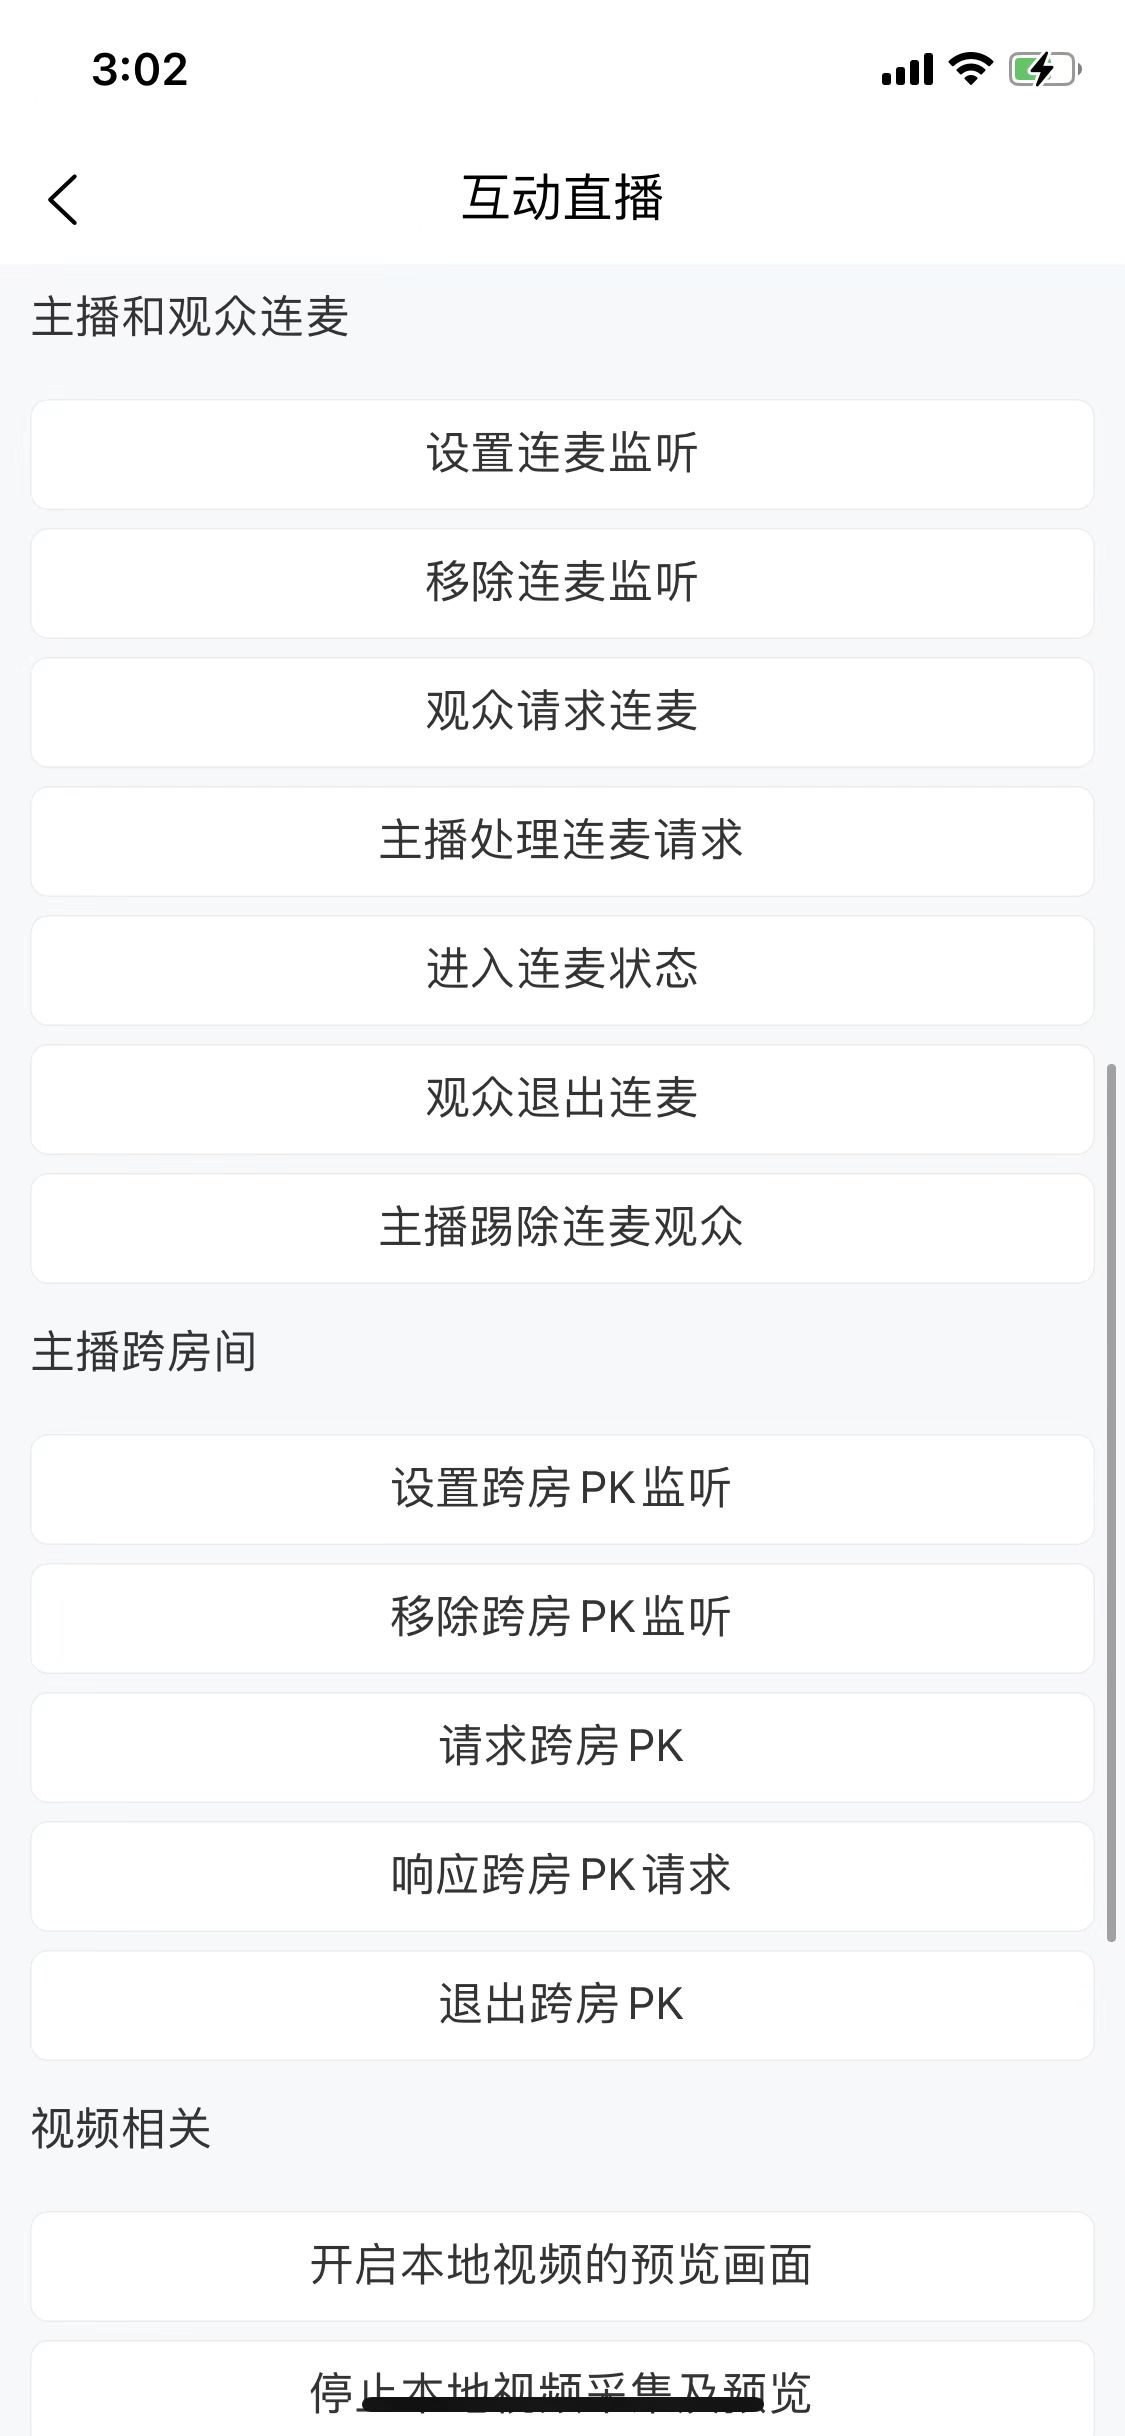Select 移除连麦监听 option
Screen dimensions: 1125x2436
tap(562, 583)
